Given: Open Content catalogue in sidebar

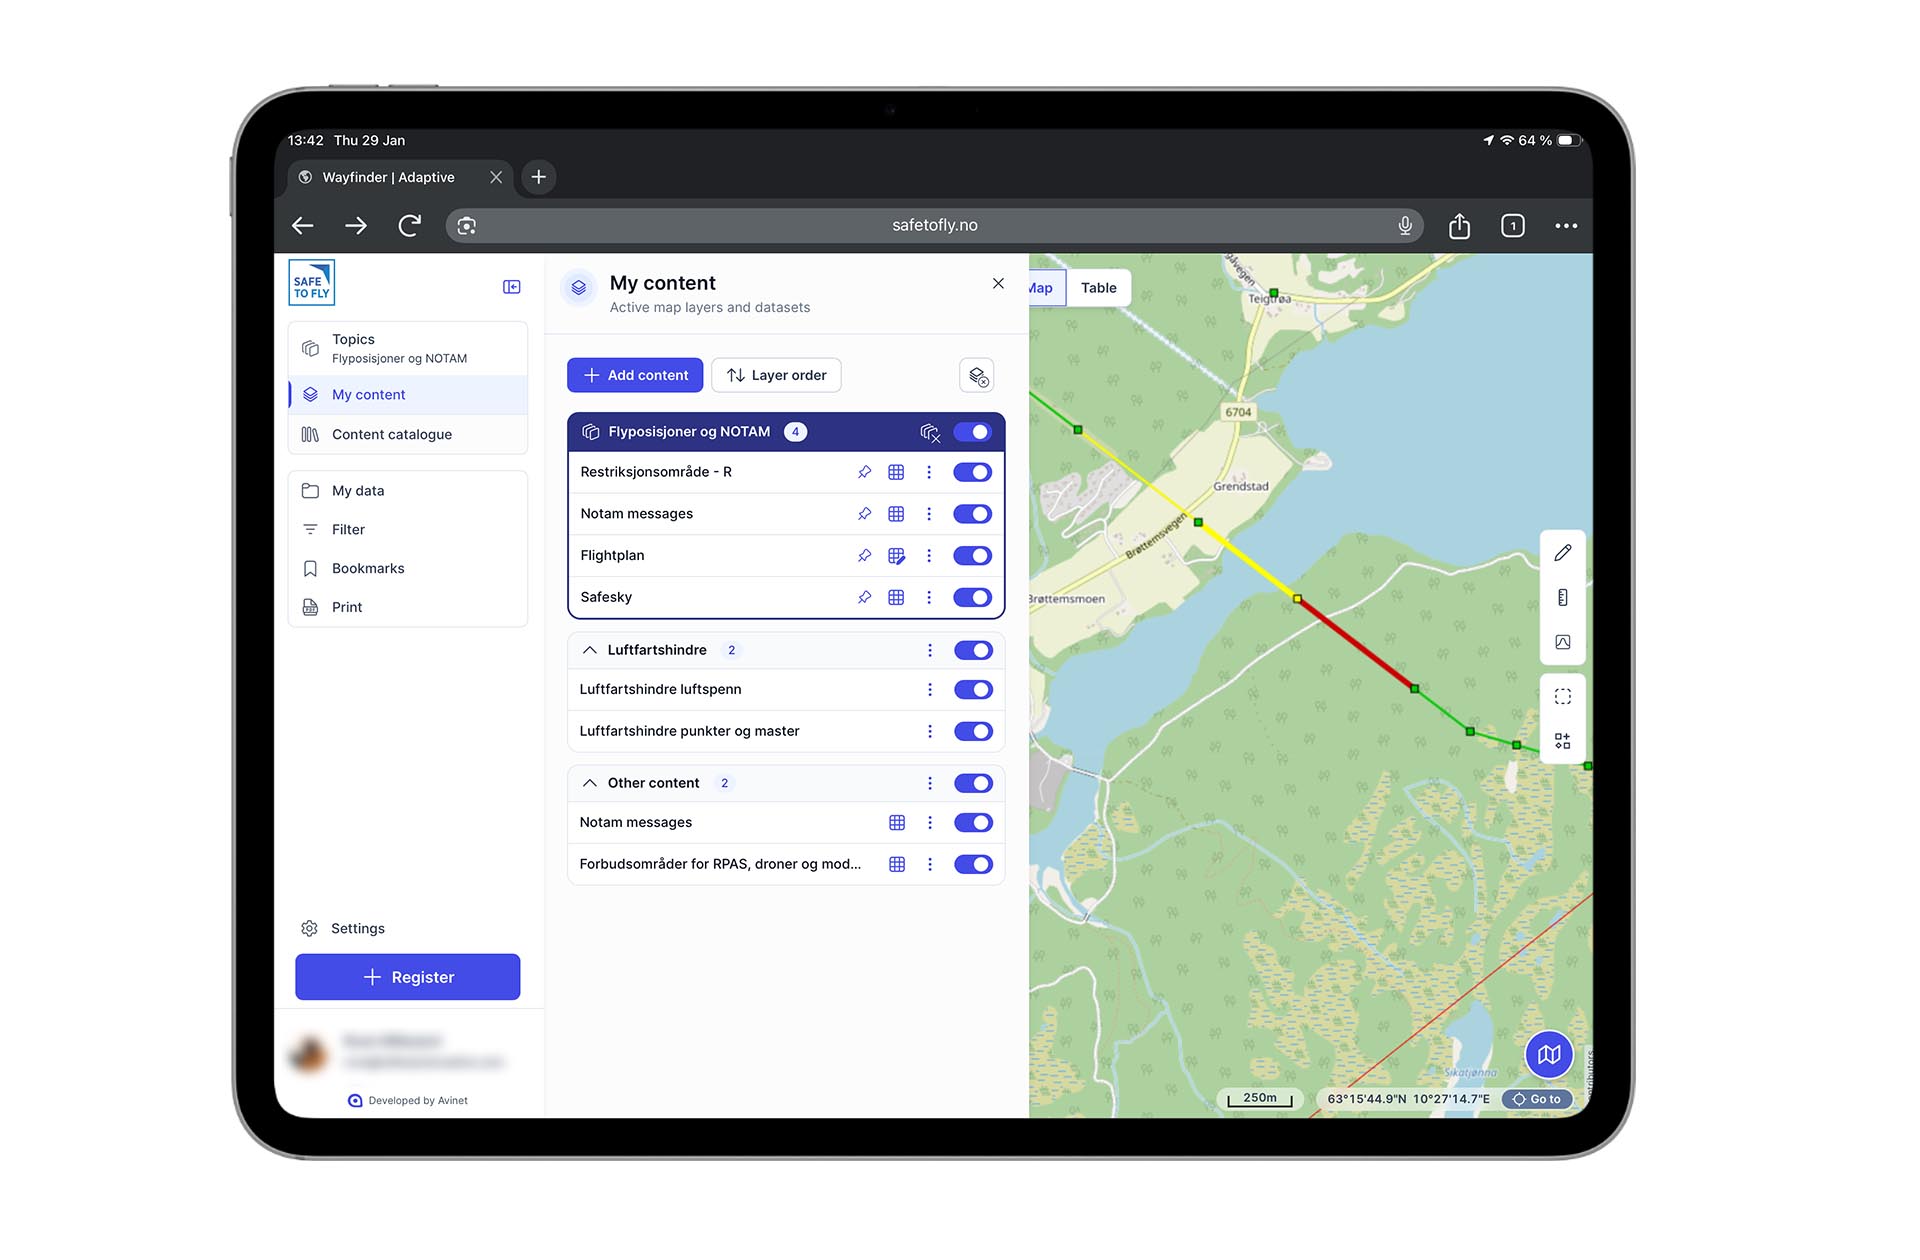Looking at the screenshot, I should click(x=391, y=434).
